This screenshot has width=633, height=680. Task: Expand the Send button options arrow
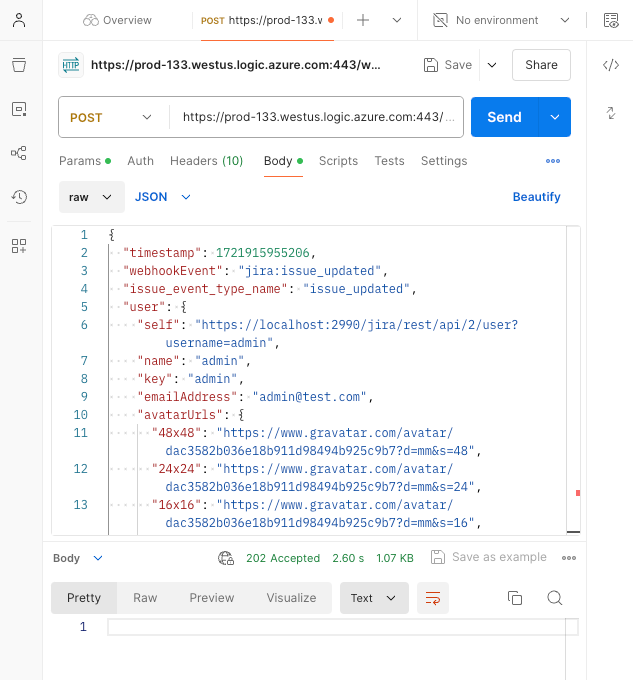tap(555, 117)
